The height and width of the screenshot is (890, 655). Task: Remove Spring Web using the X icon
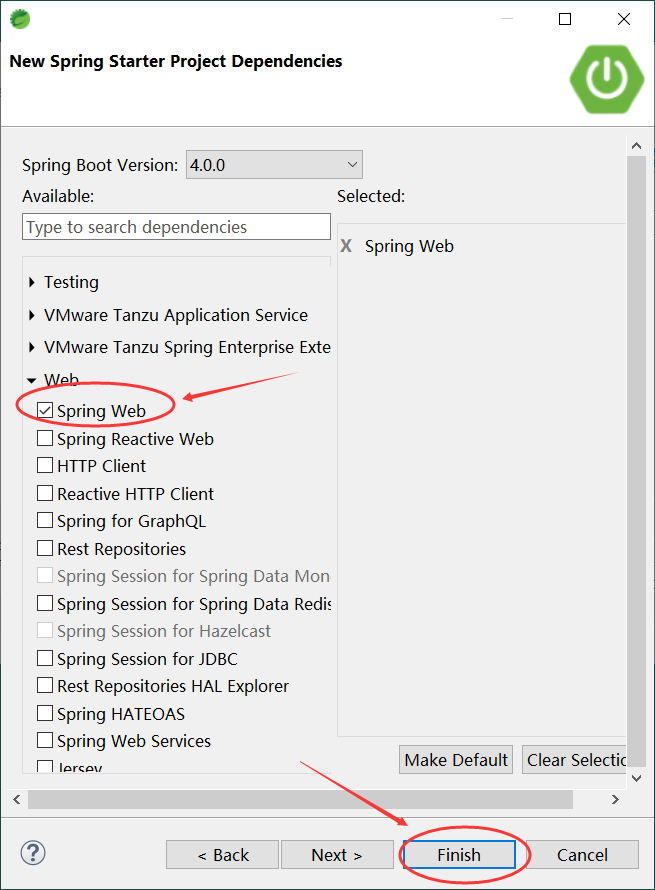[345, 246]
